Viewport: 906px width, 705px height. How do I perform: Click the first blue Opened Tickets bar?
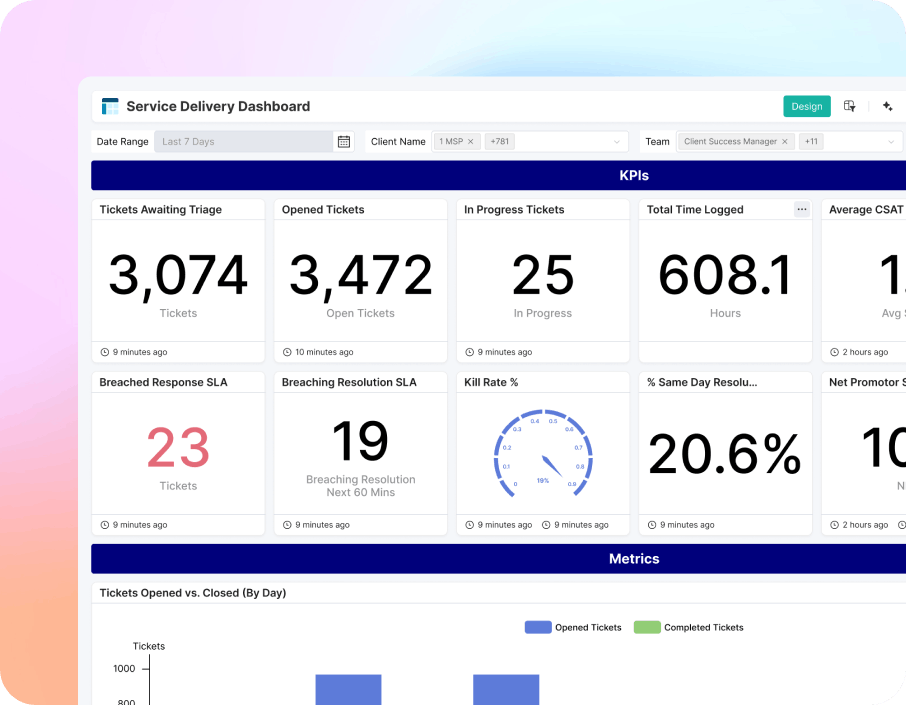[348, 689]
